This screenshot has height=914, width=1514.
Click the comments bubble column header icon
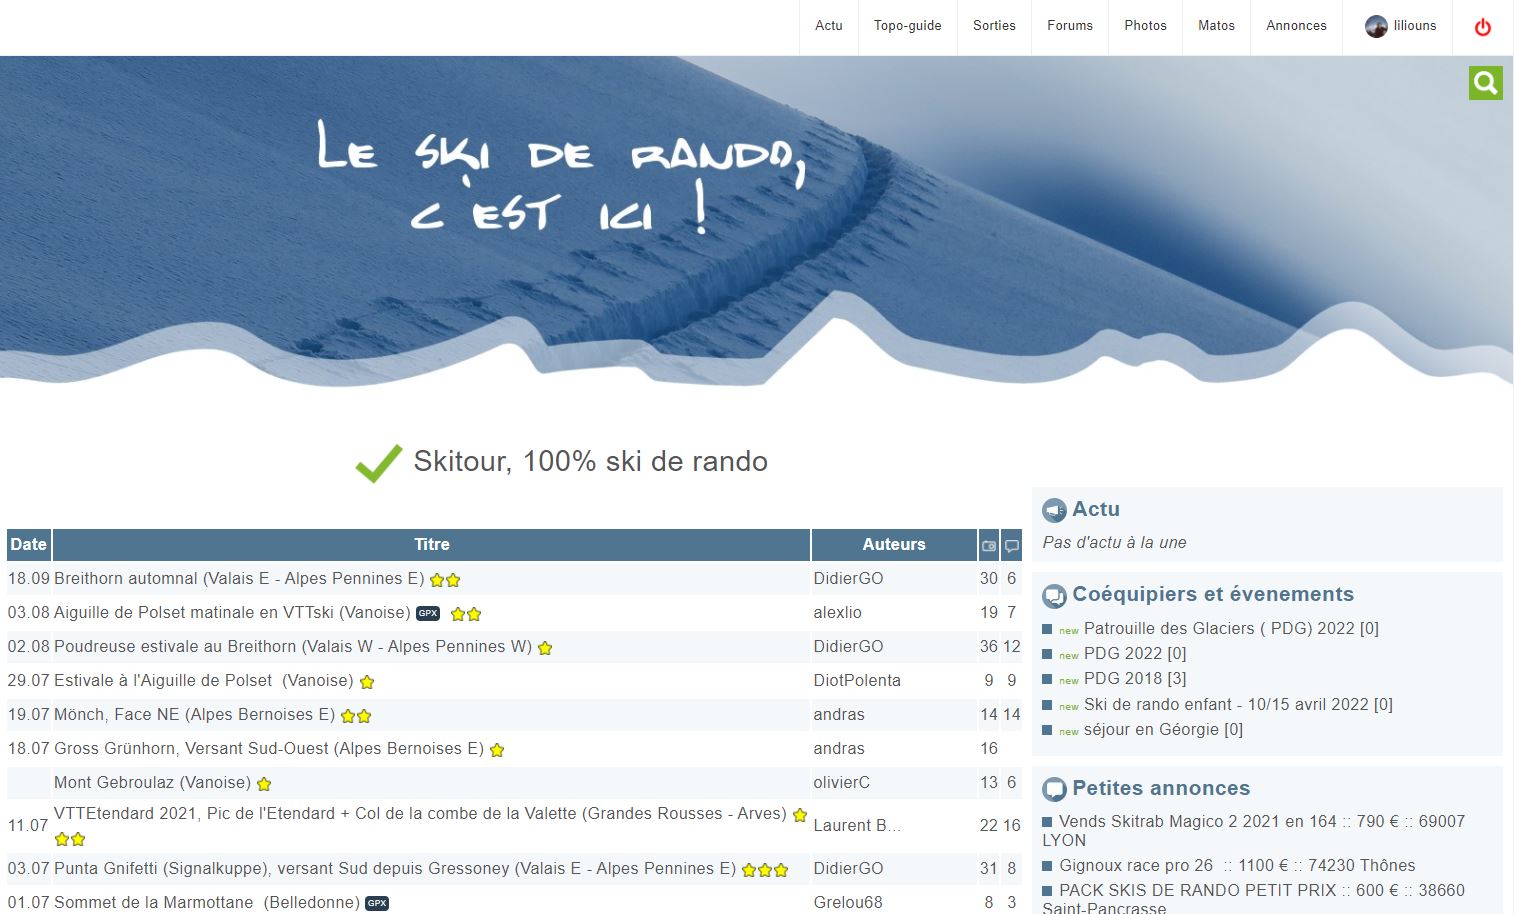click(x=1011, y=546)
